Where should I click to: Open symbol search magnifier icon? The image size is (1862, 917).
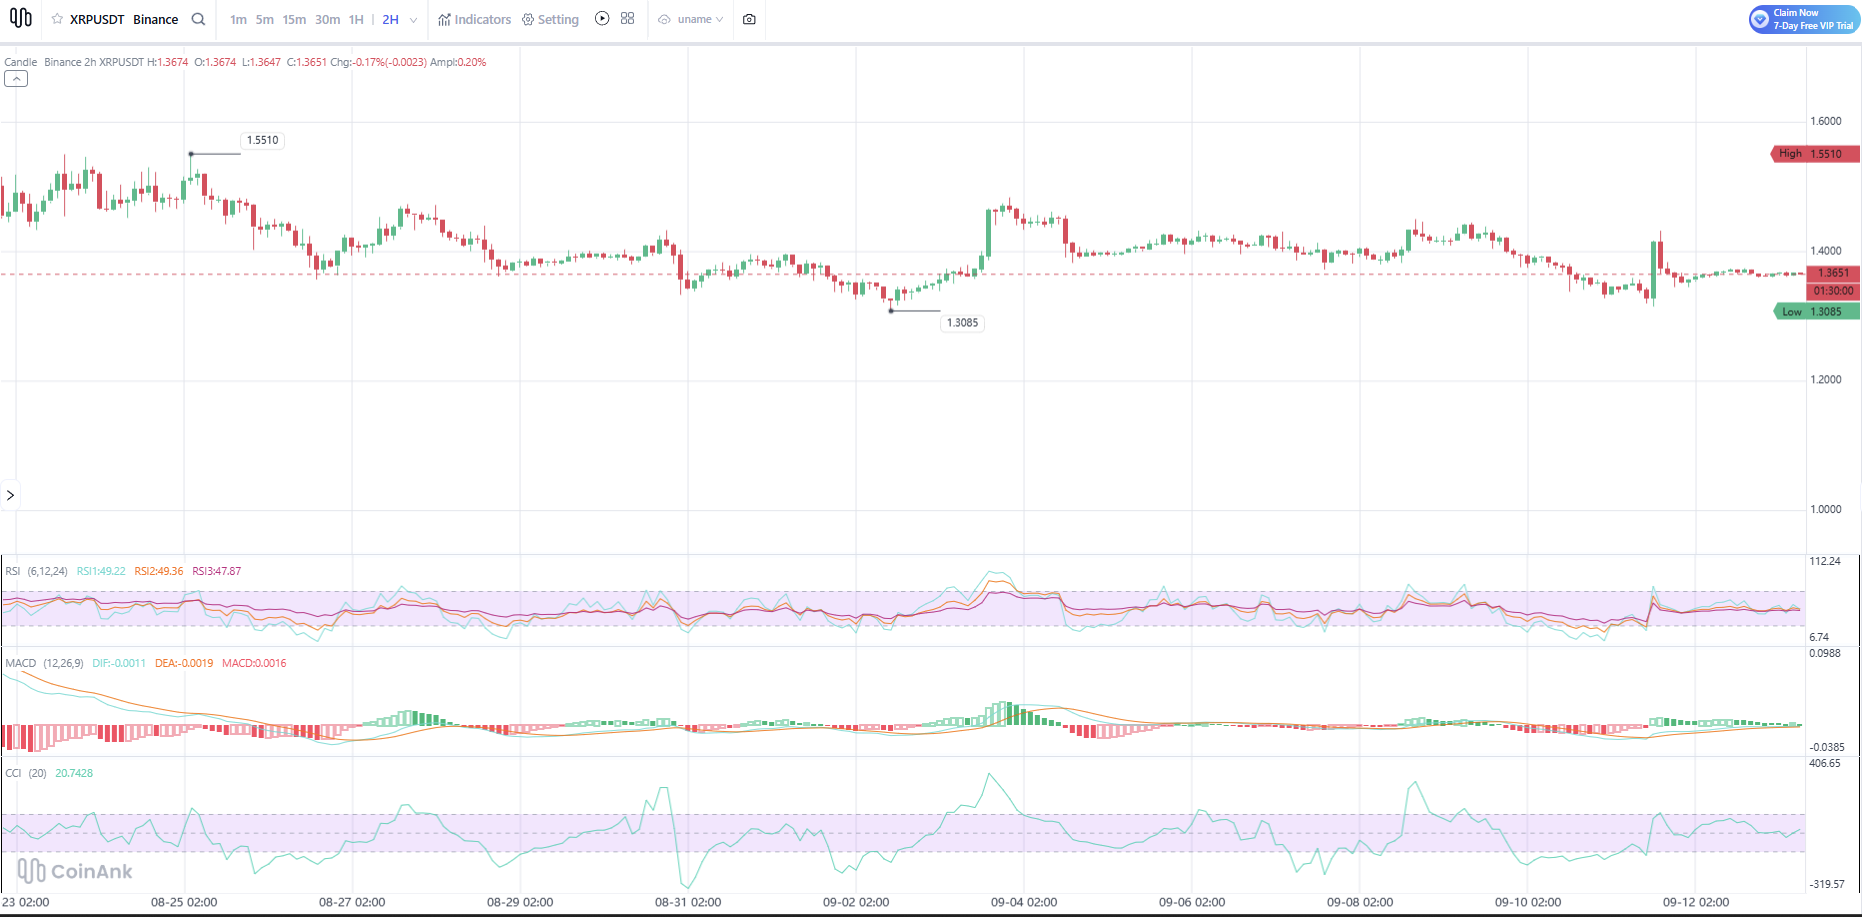(198, 19)
